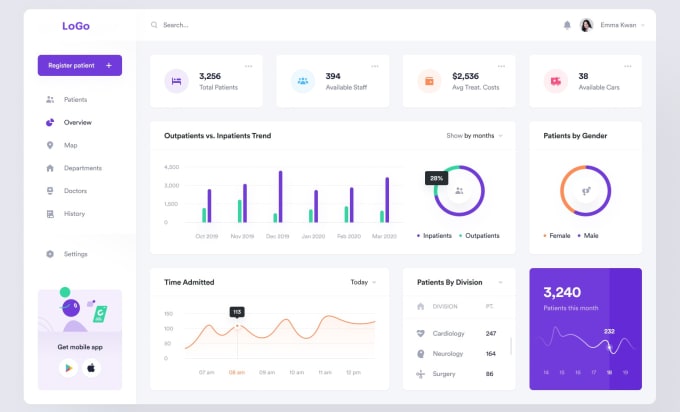Screen dimensions: 680x412
Task: Open Doctors from the sidebar menu
Action: (75, 191)
